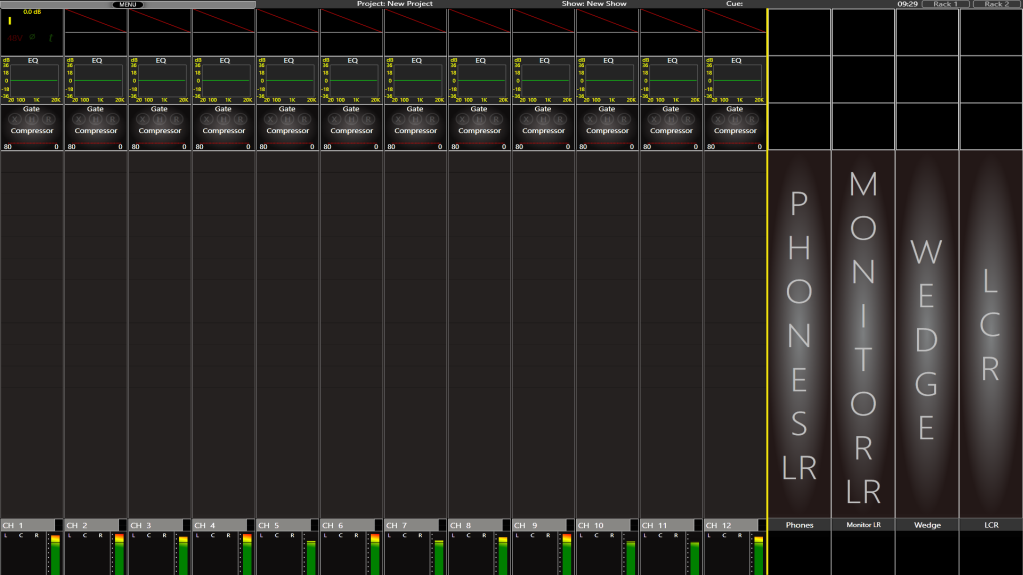The height and width of the screenshot is (575, 1023).
Task: Click the R gate icon on CH 6
Action: point(368,119)
